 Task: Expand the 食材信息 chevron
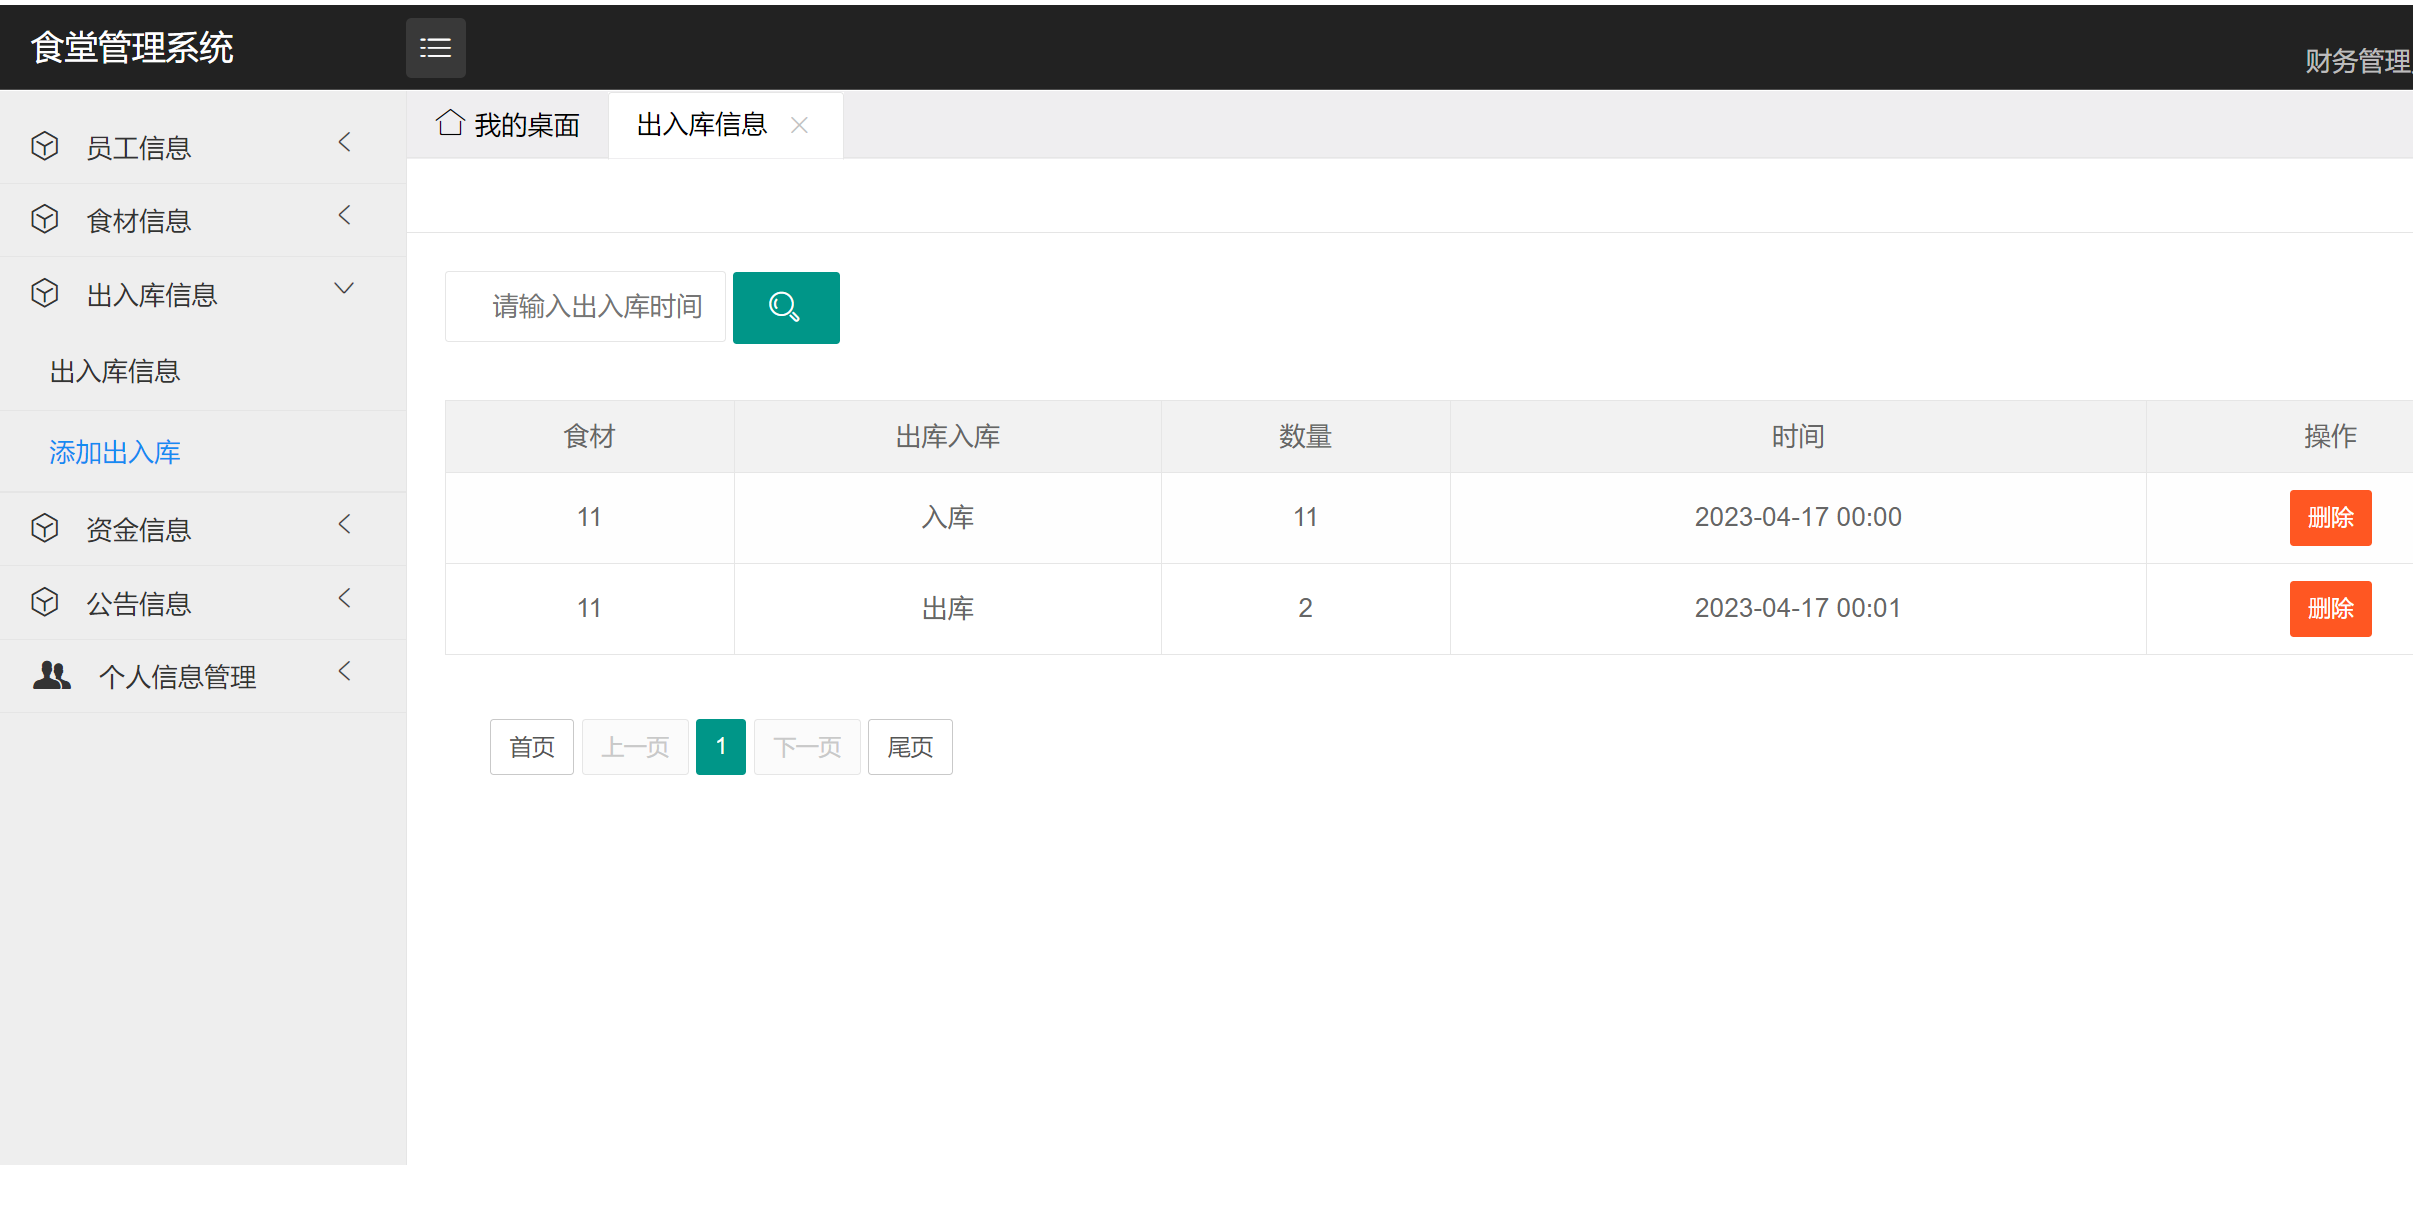[x=345, y=216]
